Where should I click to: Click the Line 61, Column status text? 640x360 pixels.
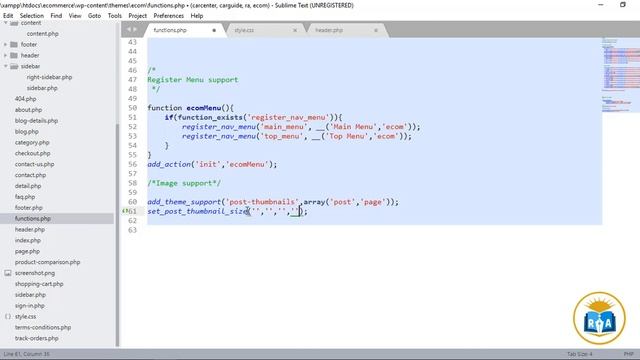pyautogui.click(x=27, y=354)
